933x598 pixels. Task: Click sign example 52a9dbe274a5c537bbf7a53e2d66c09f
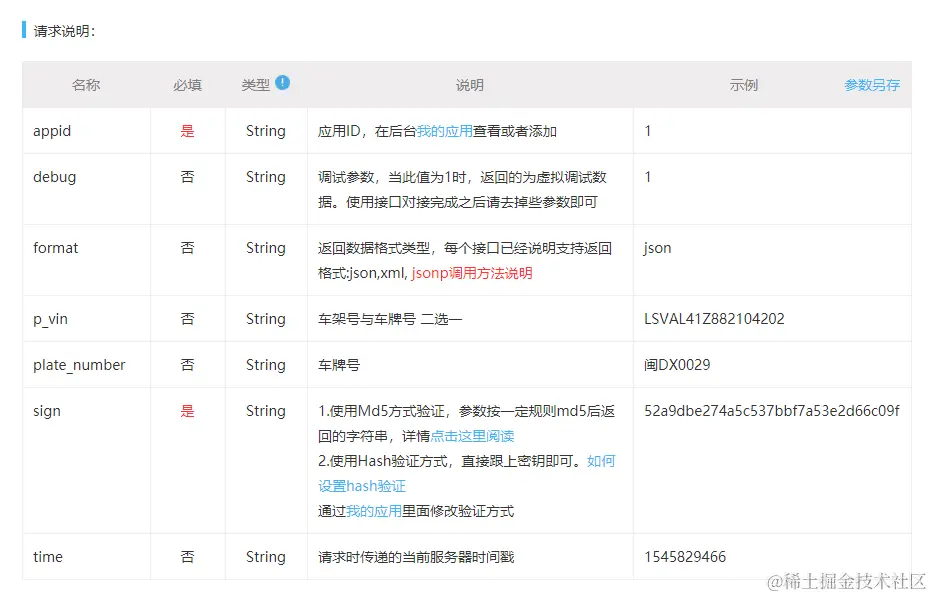(772, 411)
